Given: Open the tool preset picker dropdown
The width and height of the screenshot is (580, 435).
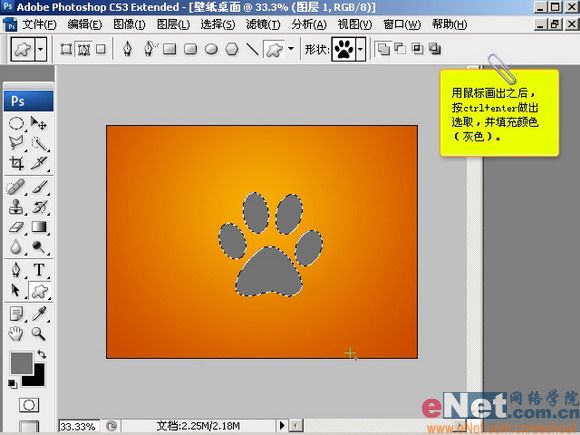Looking at the screenshot, I should pyautogui.click(x=41, y=49).
